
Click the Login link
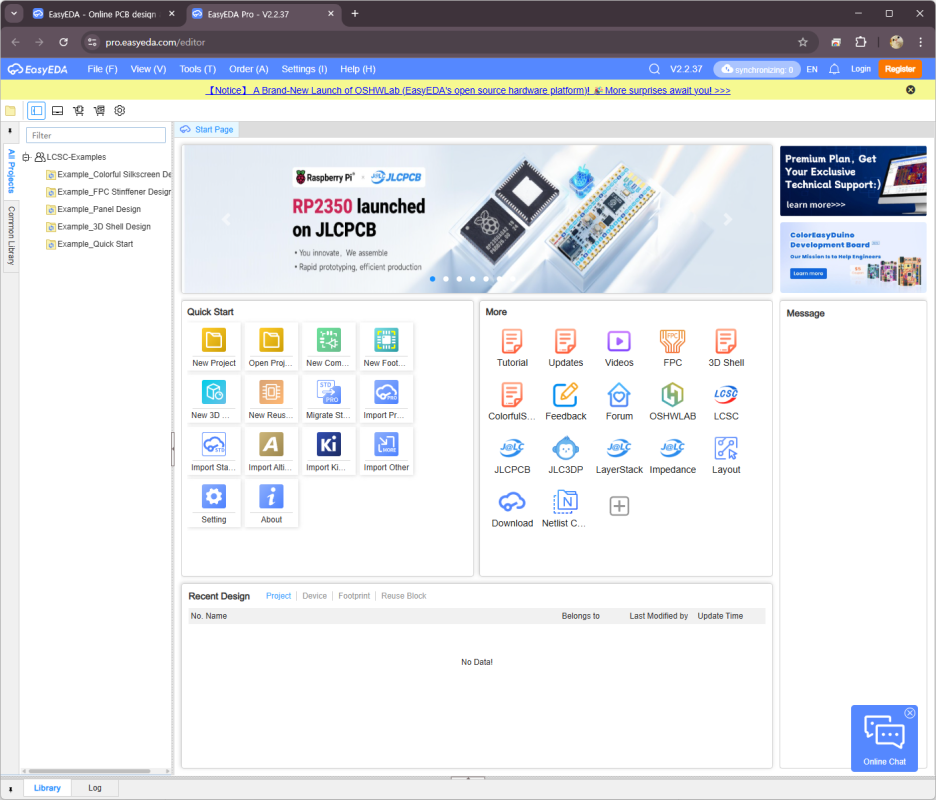(x=860, y=69)
